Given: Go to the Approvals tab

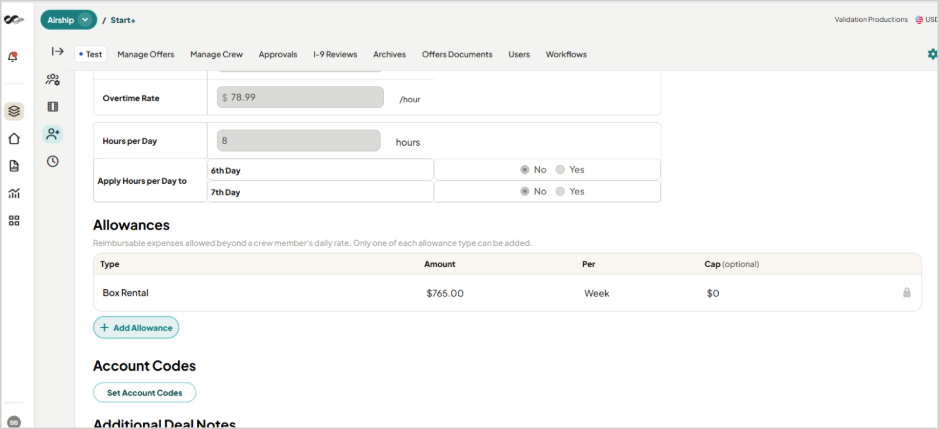Looking at the screenshot, I should pos(278,54).
